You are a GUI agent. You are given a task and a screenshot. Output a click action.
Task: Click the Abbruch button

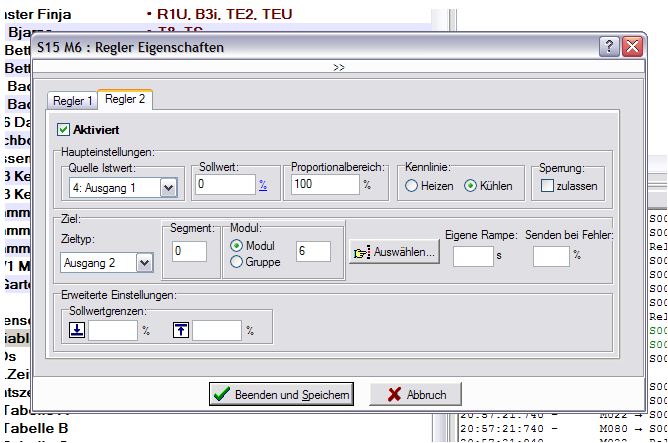pyautogui.click(x=415, y=395)
